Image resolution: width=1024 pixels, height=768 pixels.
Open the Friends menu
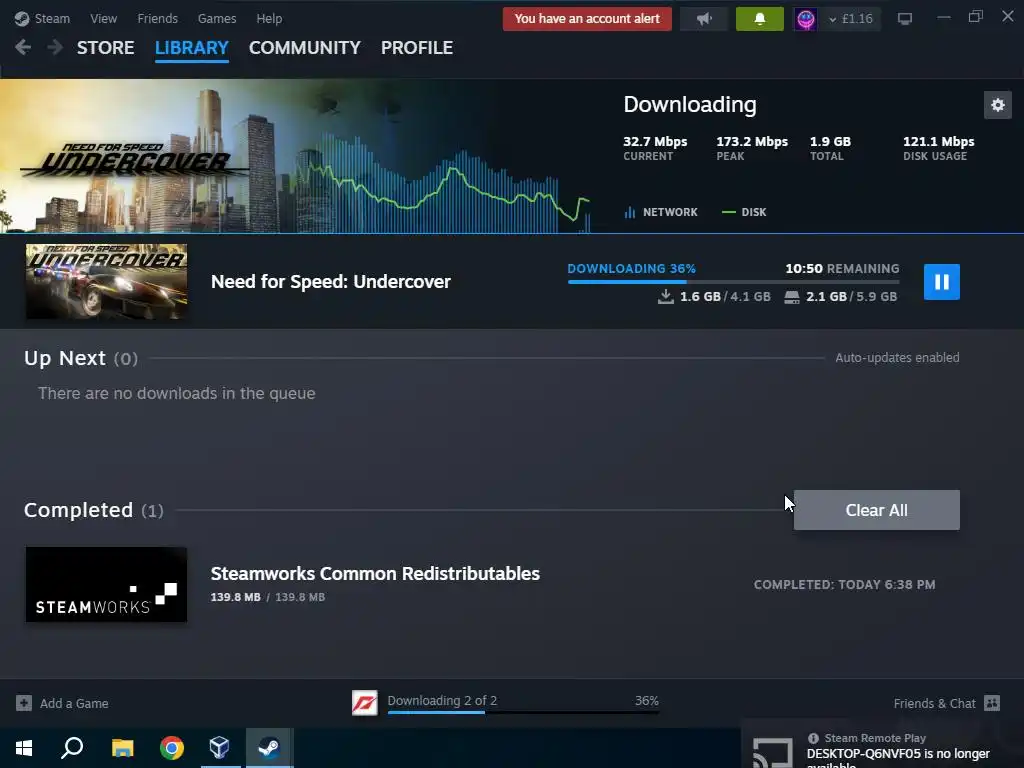point(157,18)
